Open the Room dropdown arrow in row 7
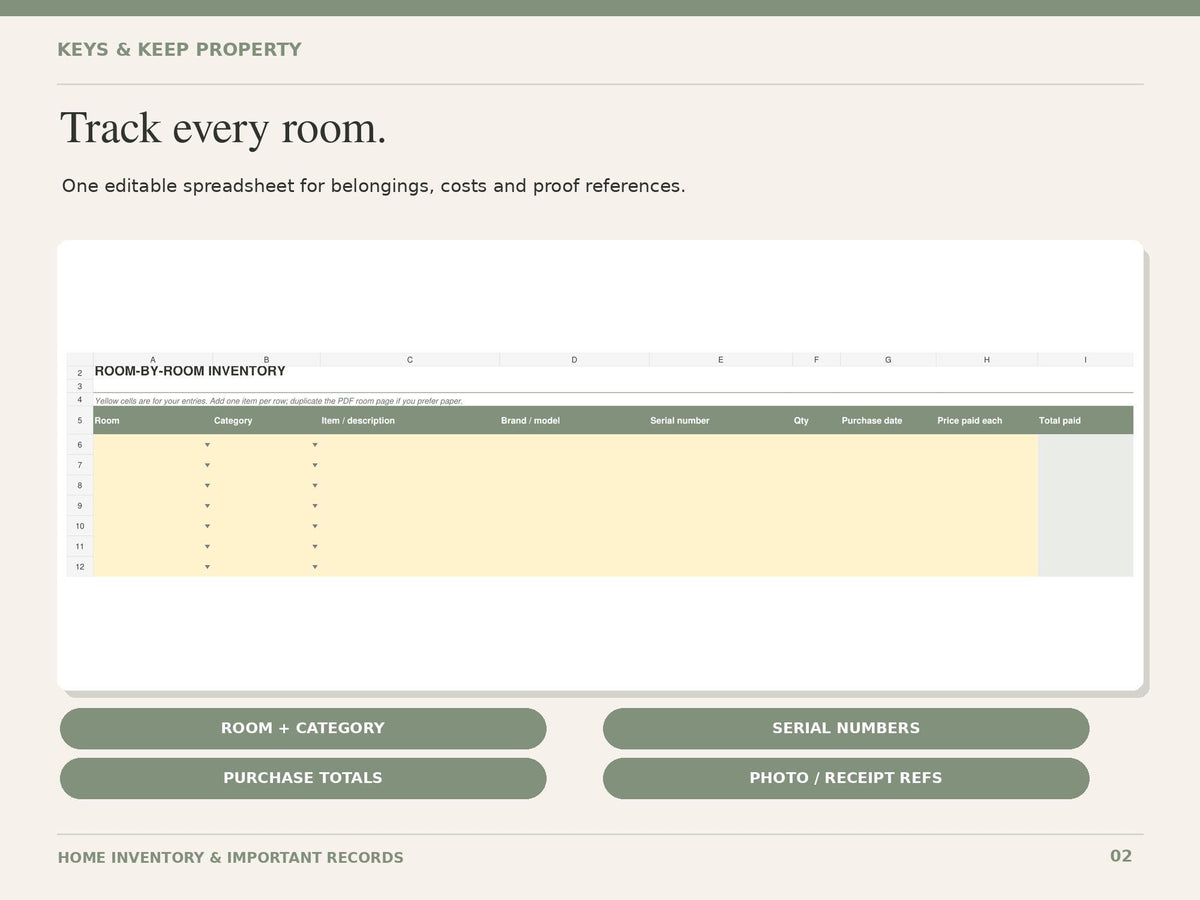Image resolution: width=1200 pixels, height=900 pixels. pyautogui.click(x=207, y=465)
